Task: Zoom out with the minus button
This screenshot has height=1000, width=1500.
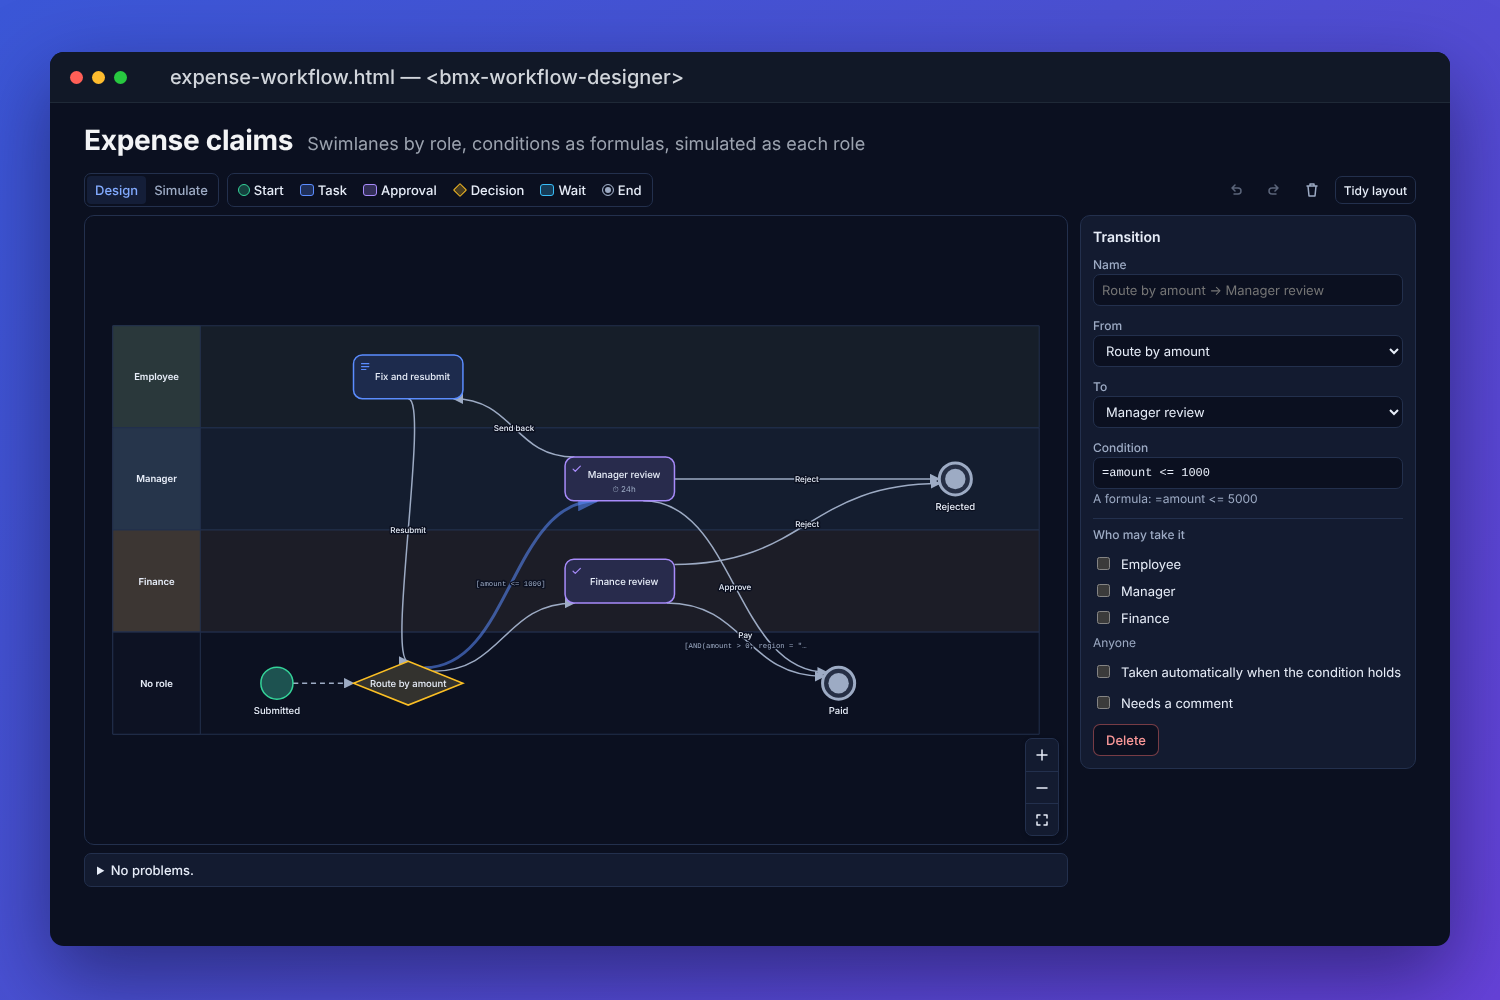Action: pyautogui.click(x=1042, y=788)
